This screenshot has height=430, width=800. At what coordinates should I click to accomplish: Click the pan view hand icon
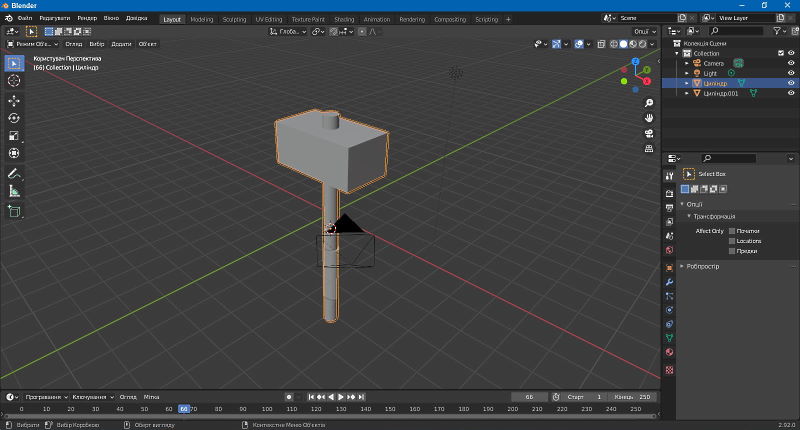point(649,118)
